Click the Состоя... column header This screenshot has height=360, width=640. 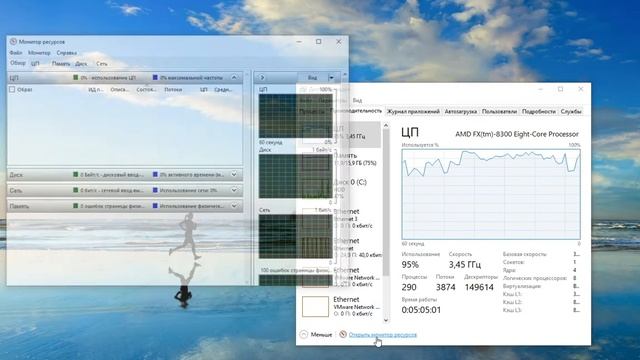click(x=146, y=89)
